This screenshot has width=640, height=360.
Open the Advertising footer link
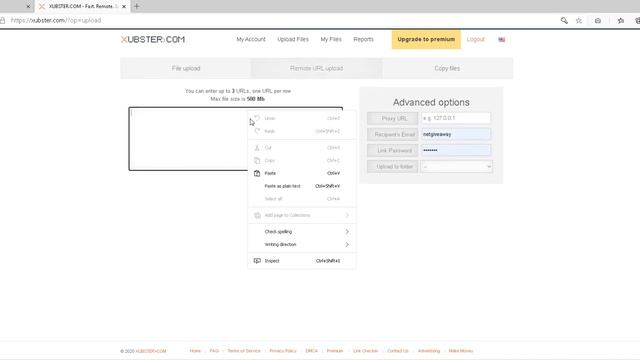[429, 351]
